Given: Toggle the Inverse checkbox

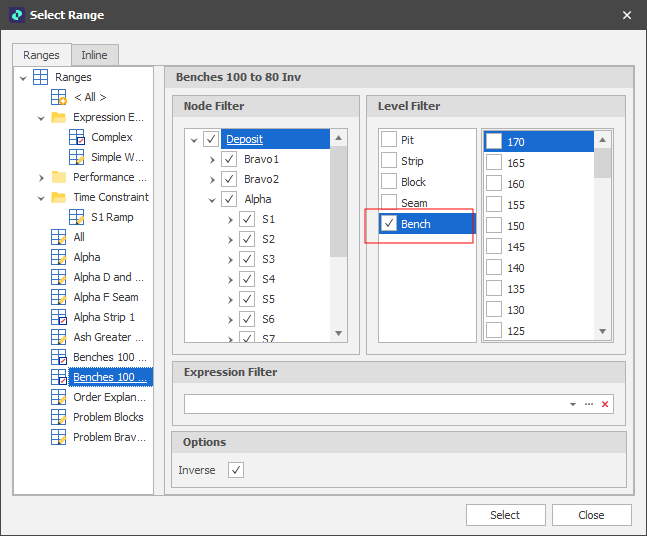Looking at the screenshot, I should point(236,470).
